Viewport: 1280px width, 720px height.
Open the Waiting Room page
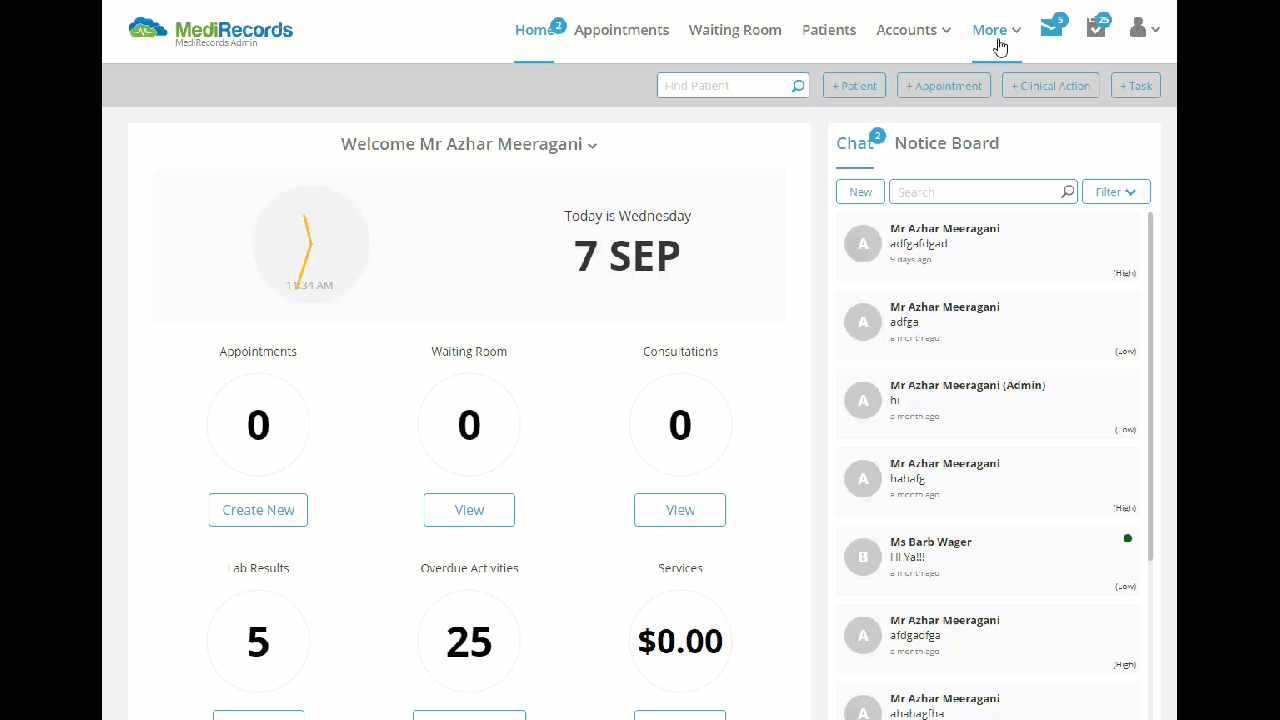click(735, 30)
